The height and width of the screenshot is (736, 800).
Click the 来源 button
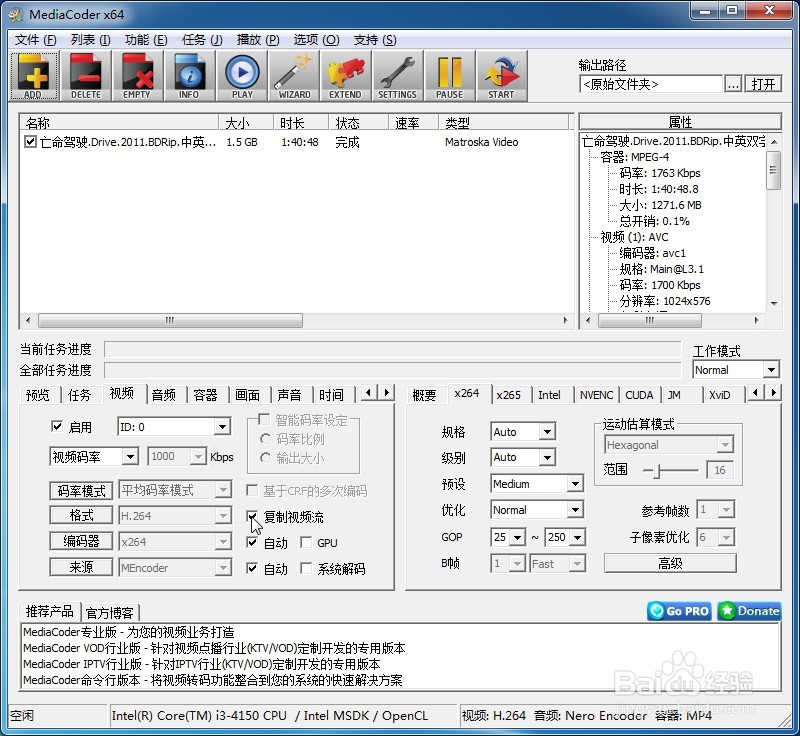click(81, 567)
